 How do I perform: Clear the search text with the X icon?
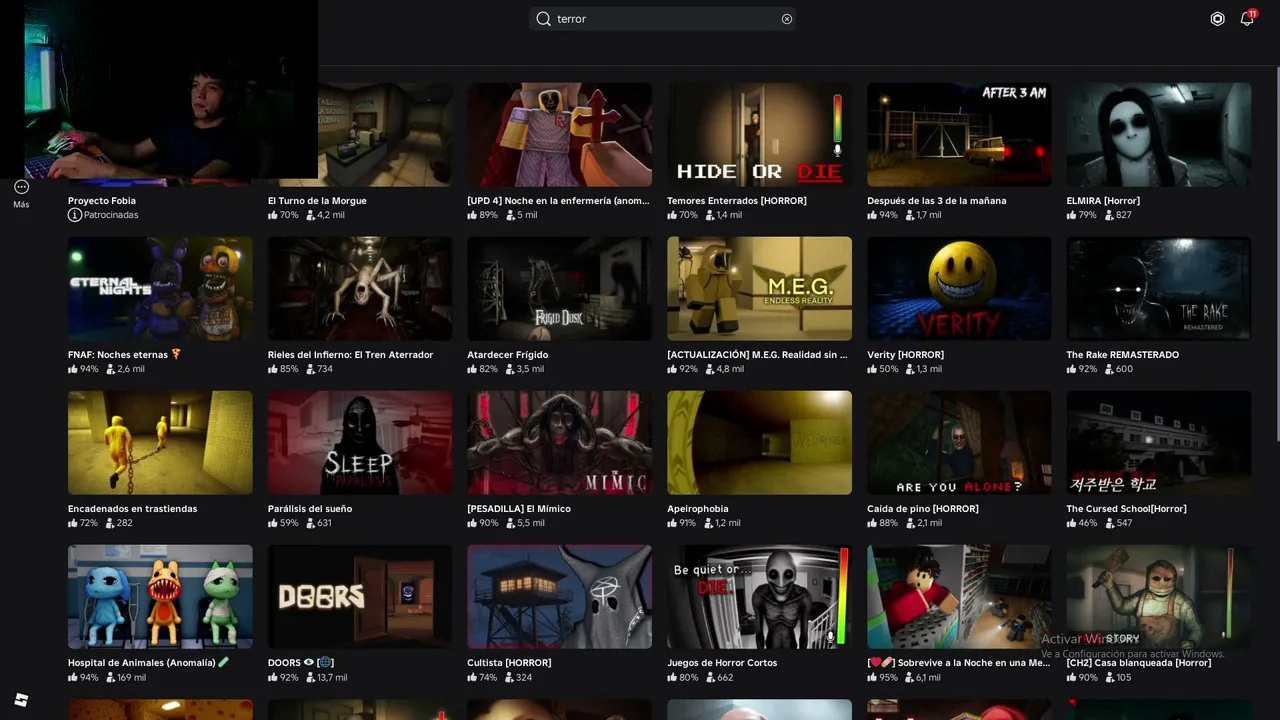coord(787,19)
